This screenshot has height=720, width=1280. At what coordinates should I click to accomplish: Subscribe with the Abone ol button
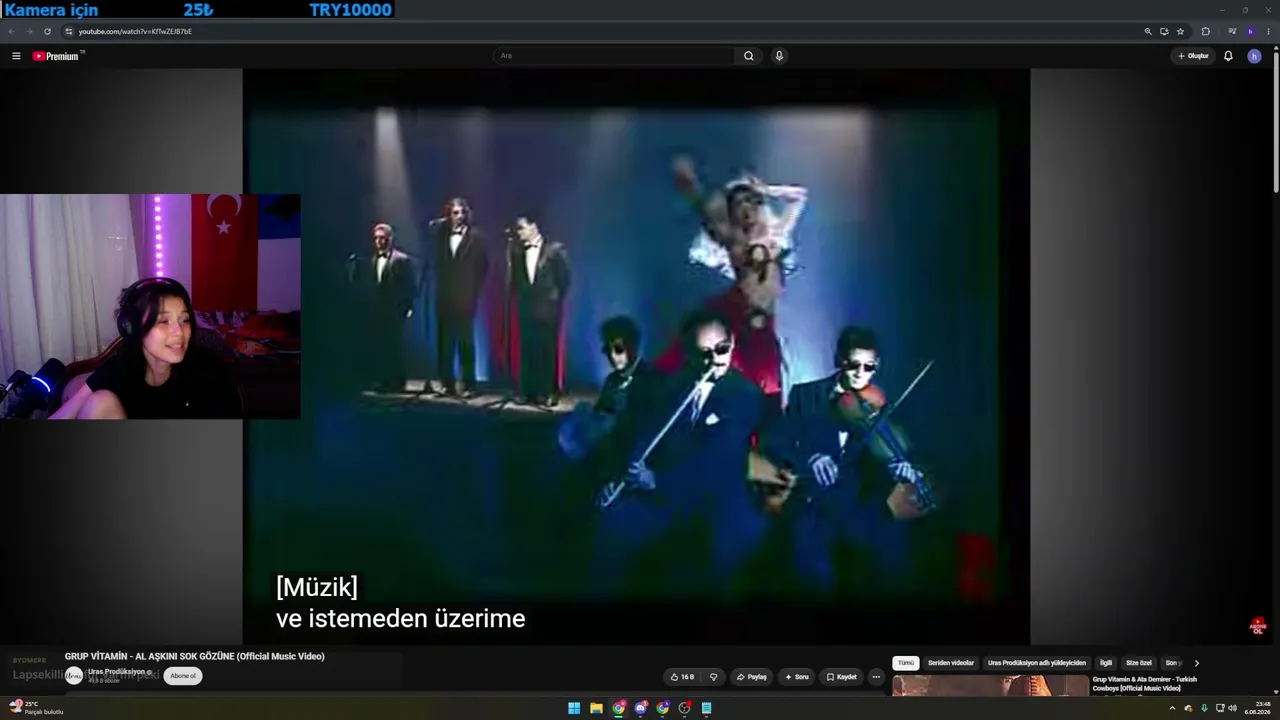point(183,676)
